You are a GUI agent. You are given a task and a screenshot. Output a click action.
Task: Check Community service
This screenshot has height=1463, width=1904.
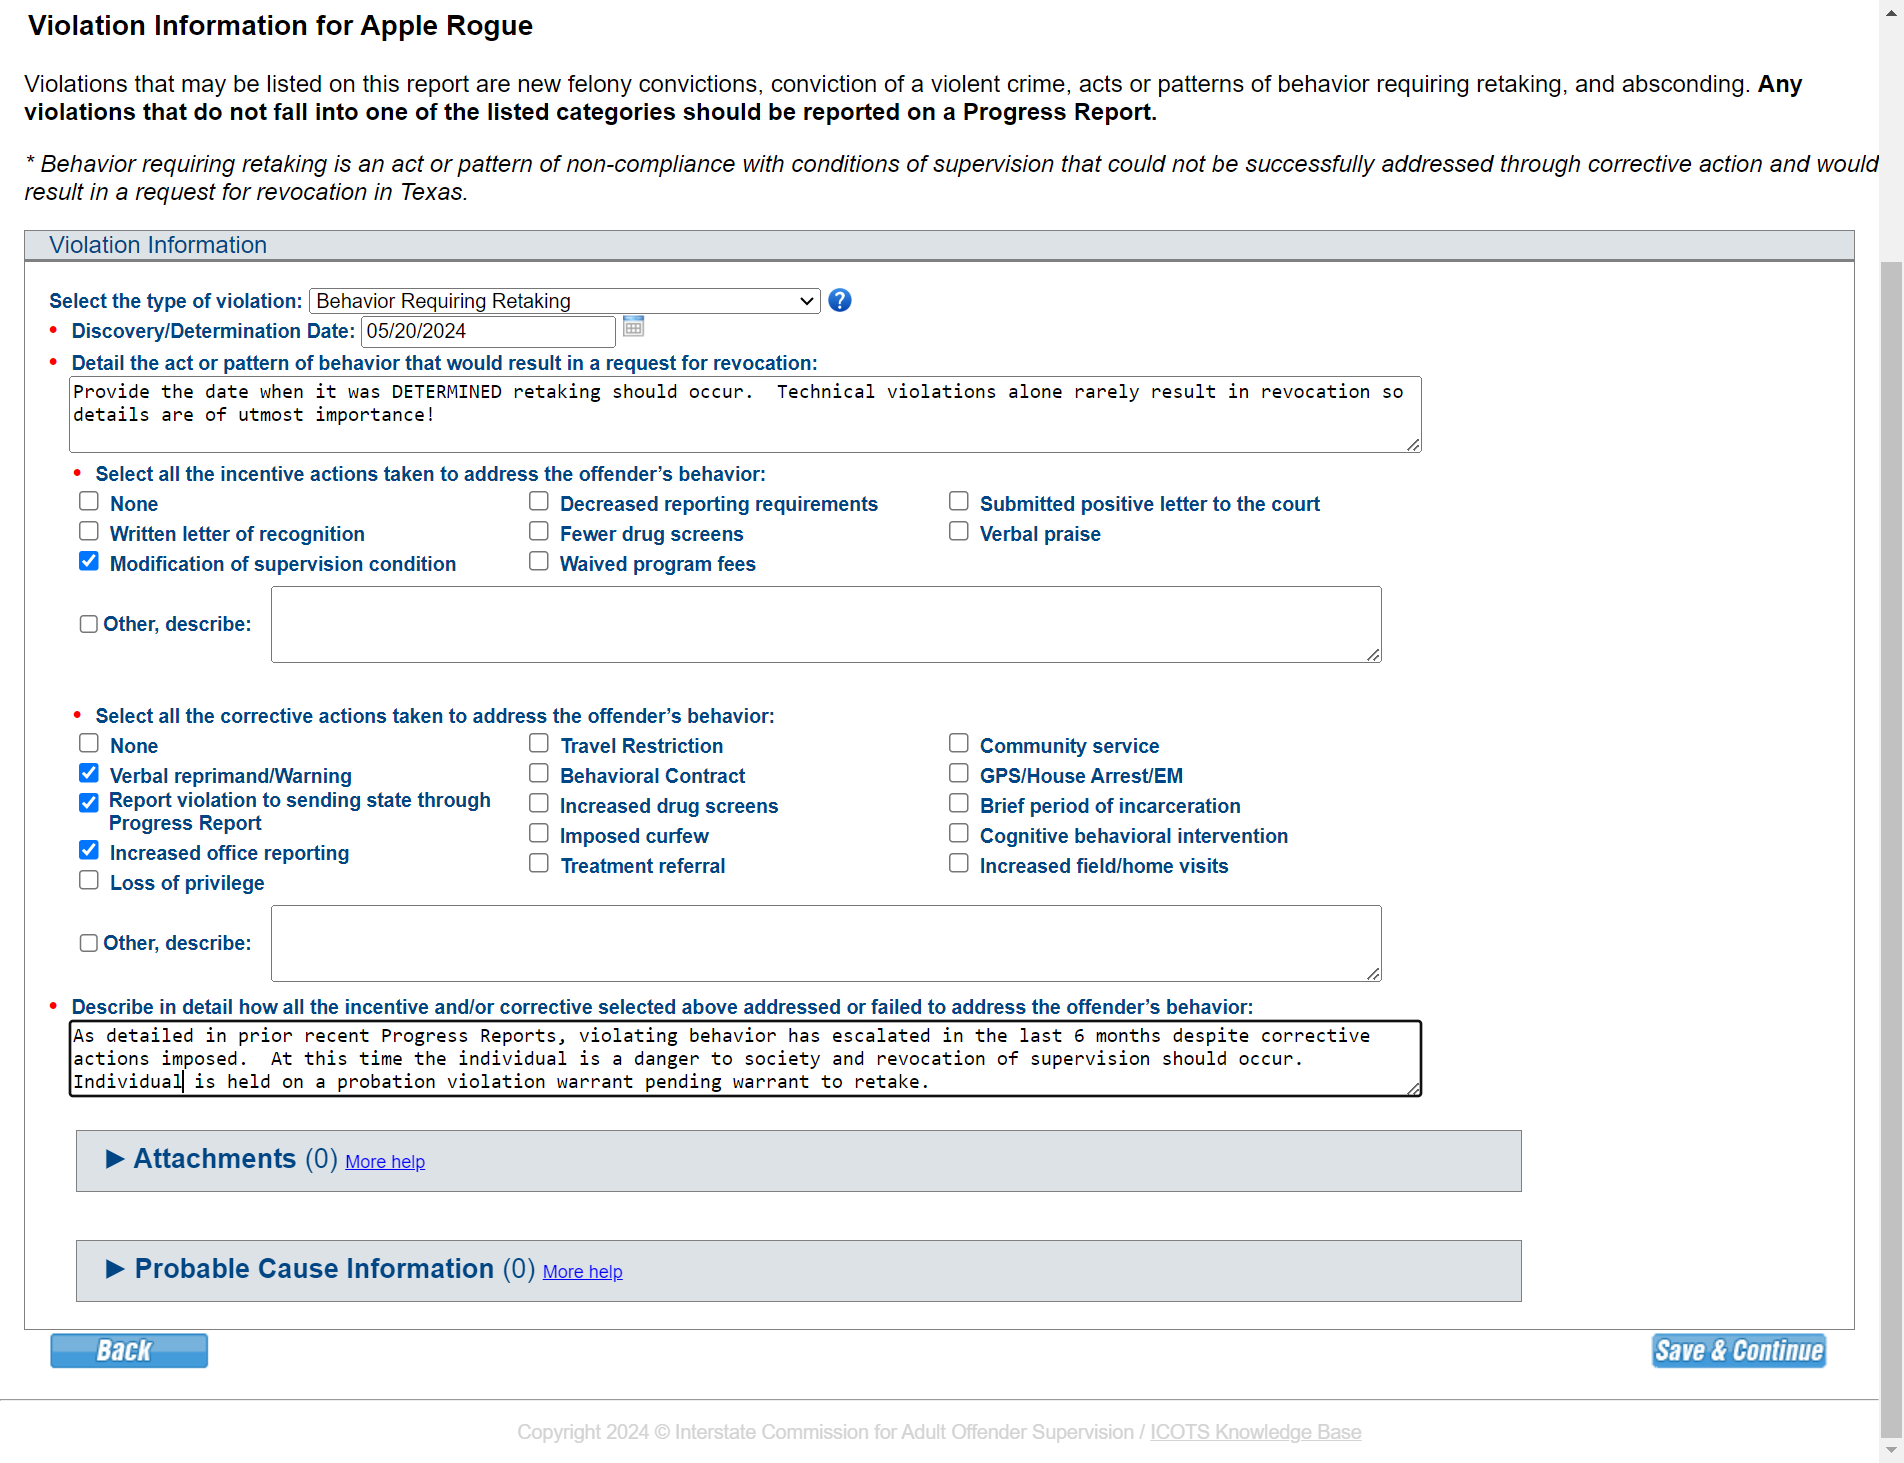pos(959,743)
